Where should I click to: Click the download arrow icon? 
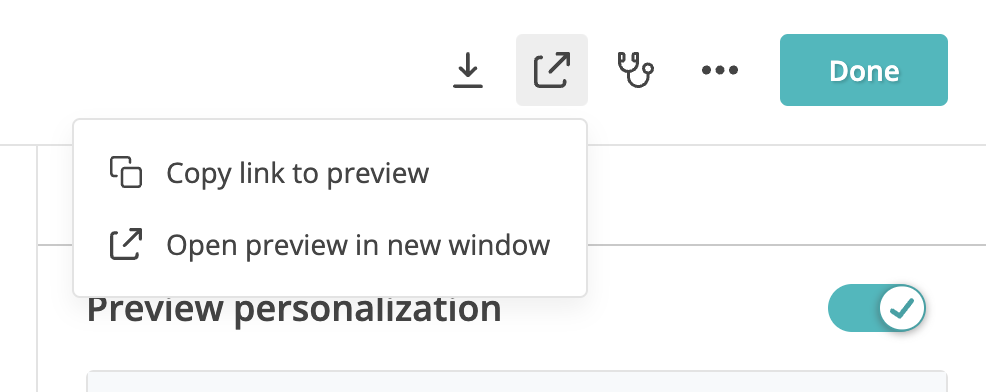[x=468, y=70]
